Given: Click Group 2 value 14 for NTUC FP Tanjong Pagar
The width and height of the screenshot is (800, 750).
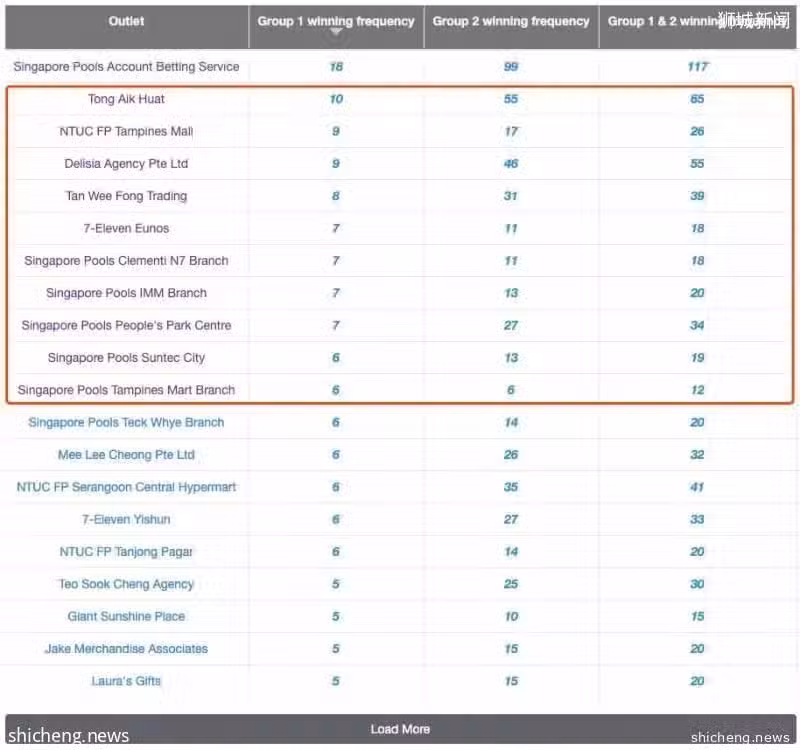Looking at the screenshot, I should (511, 552).
